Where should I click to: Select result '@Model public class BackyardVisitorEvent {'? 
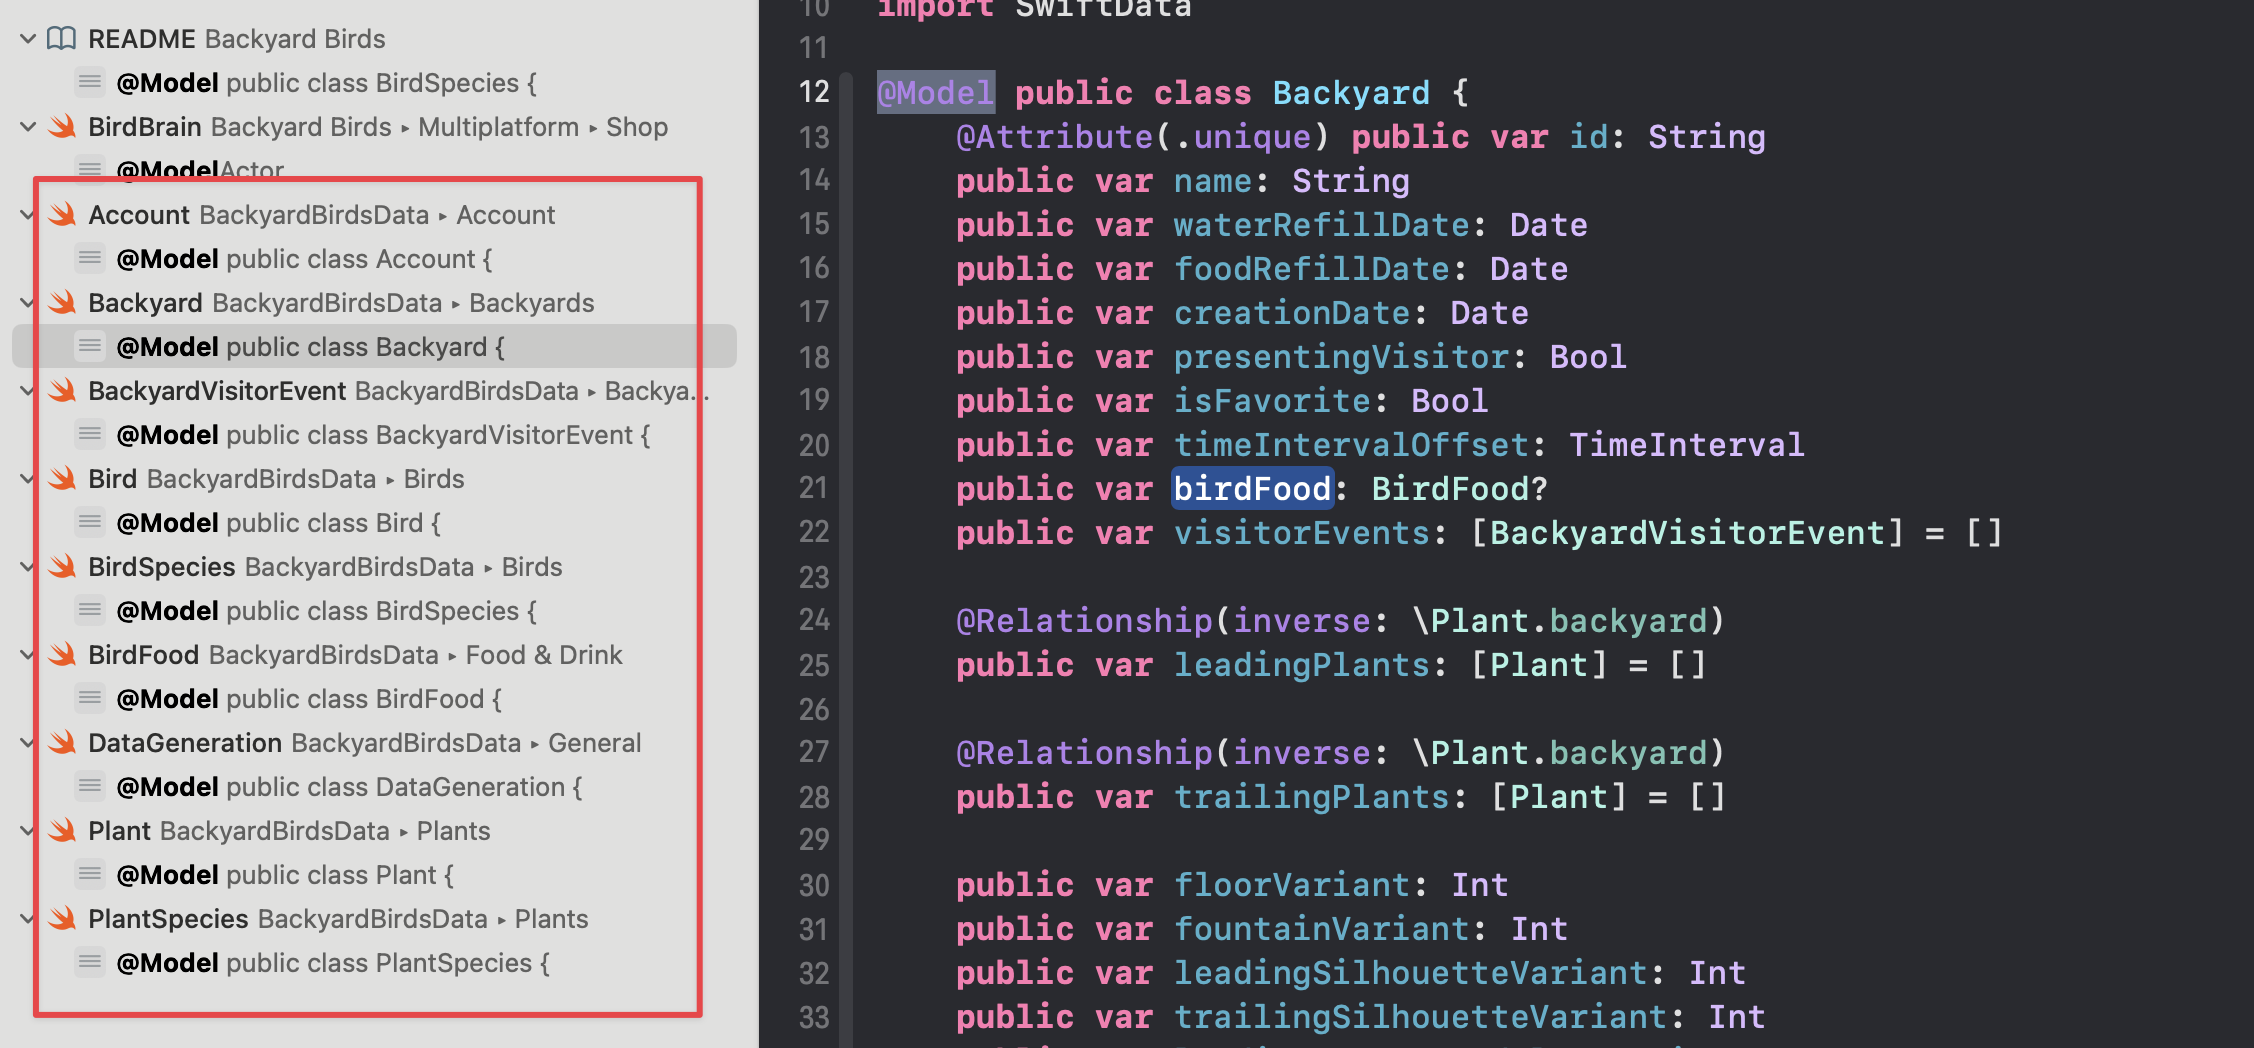point(383,435)
